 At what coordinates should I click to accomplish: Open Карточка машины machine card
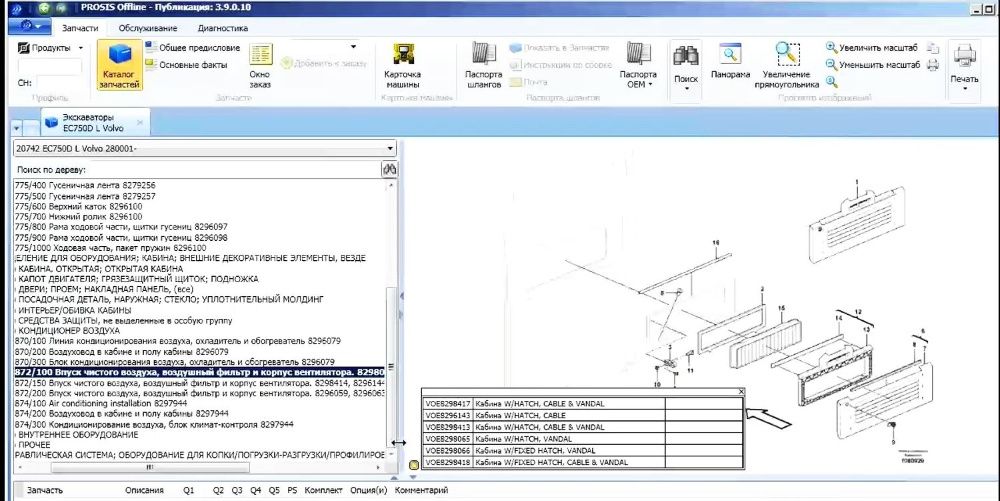click(402, 66)
